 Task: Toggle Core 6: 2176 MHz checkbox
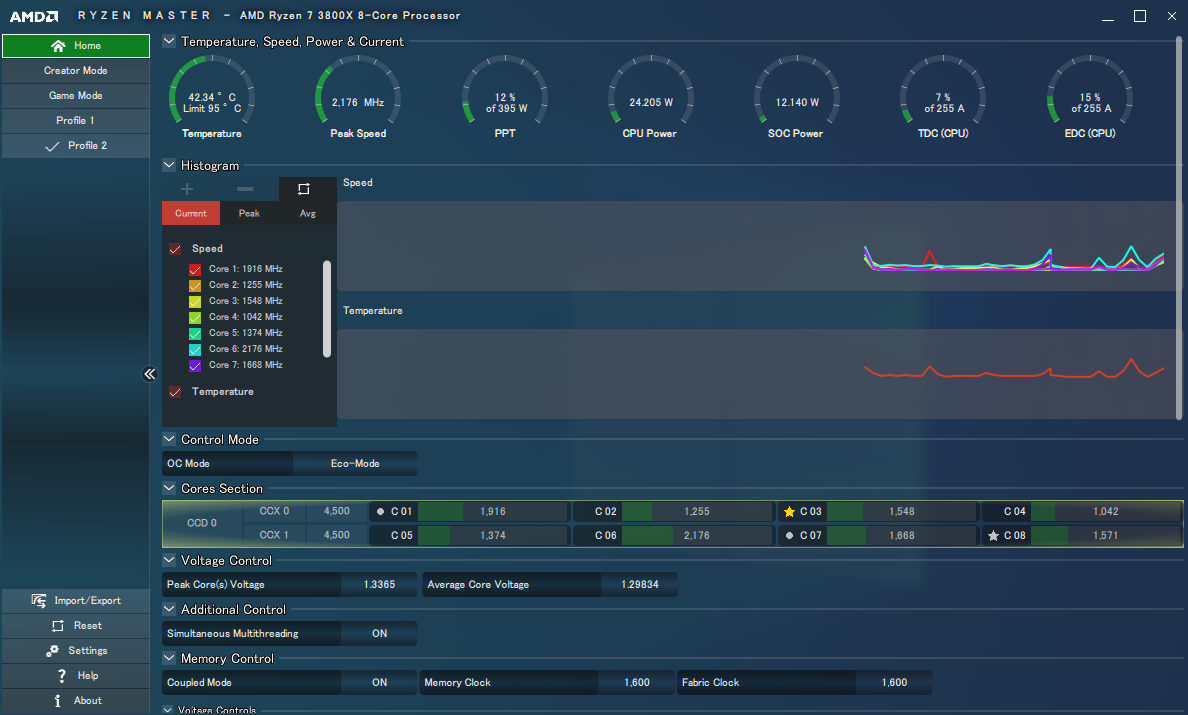(x=195, y=349)
